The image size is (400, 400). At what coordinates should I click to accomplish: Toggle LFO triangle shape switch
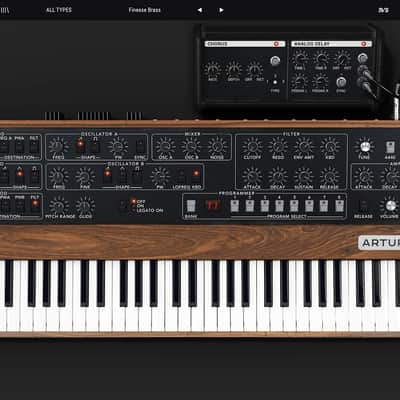(x=20, y=176)
